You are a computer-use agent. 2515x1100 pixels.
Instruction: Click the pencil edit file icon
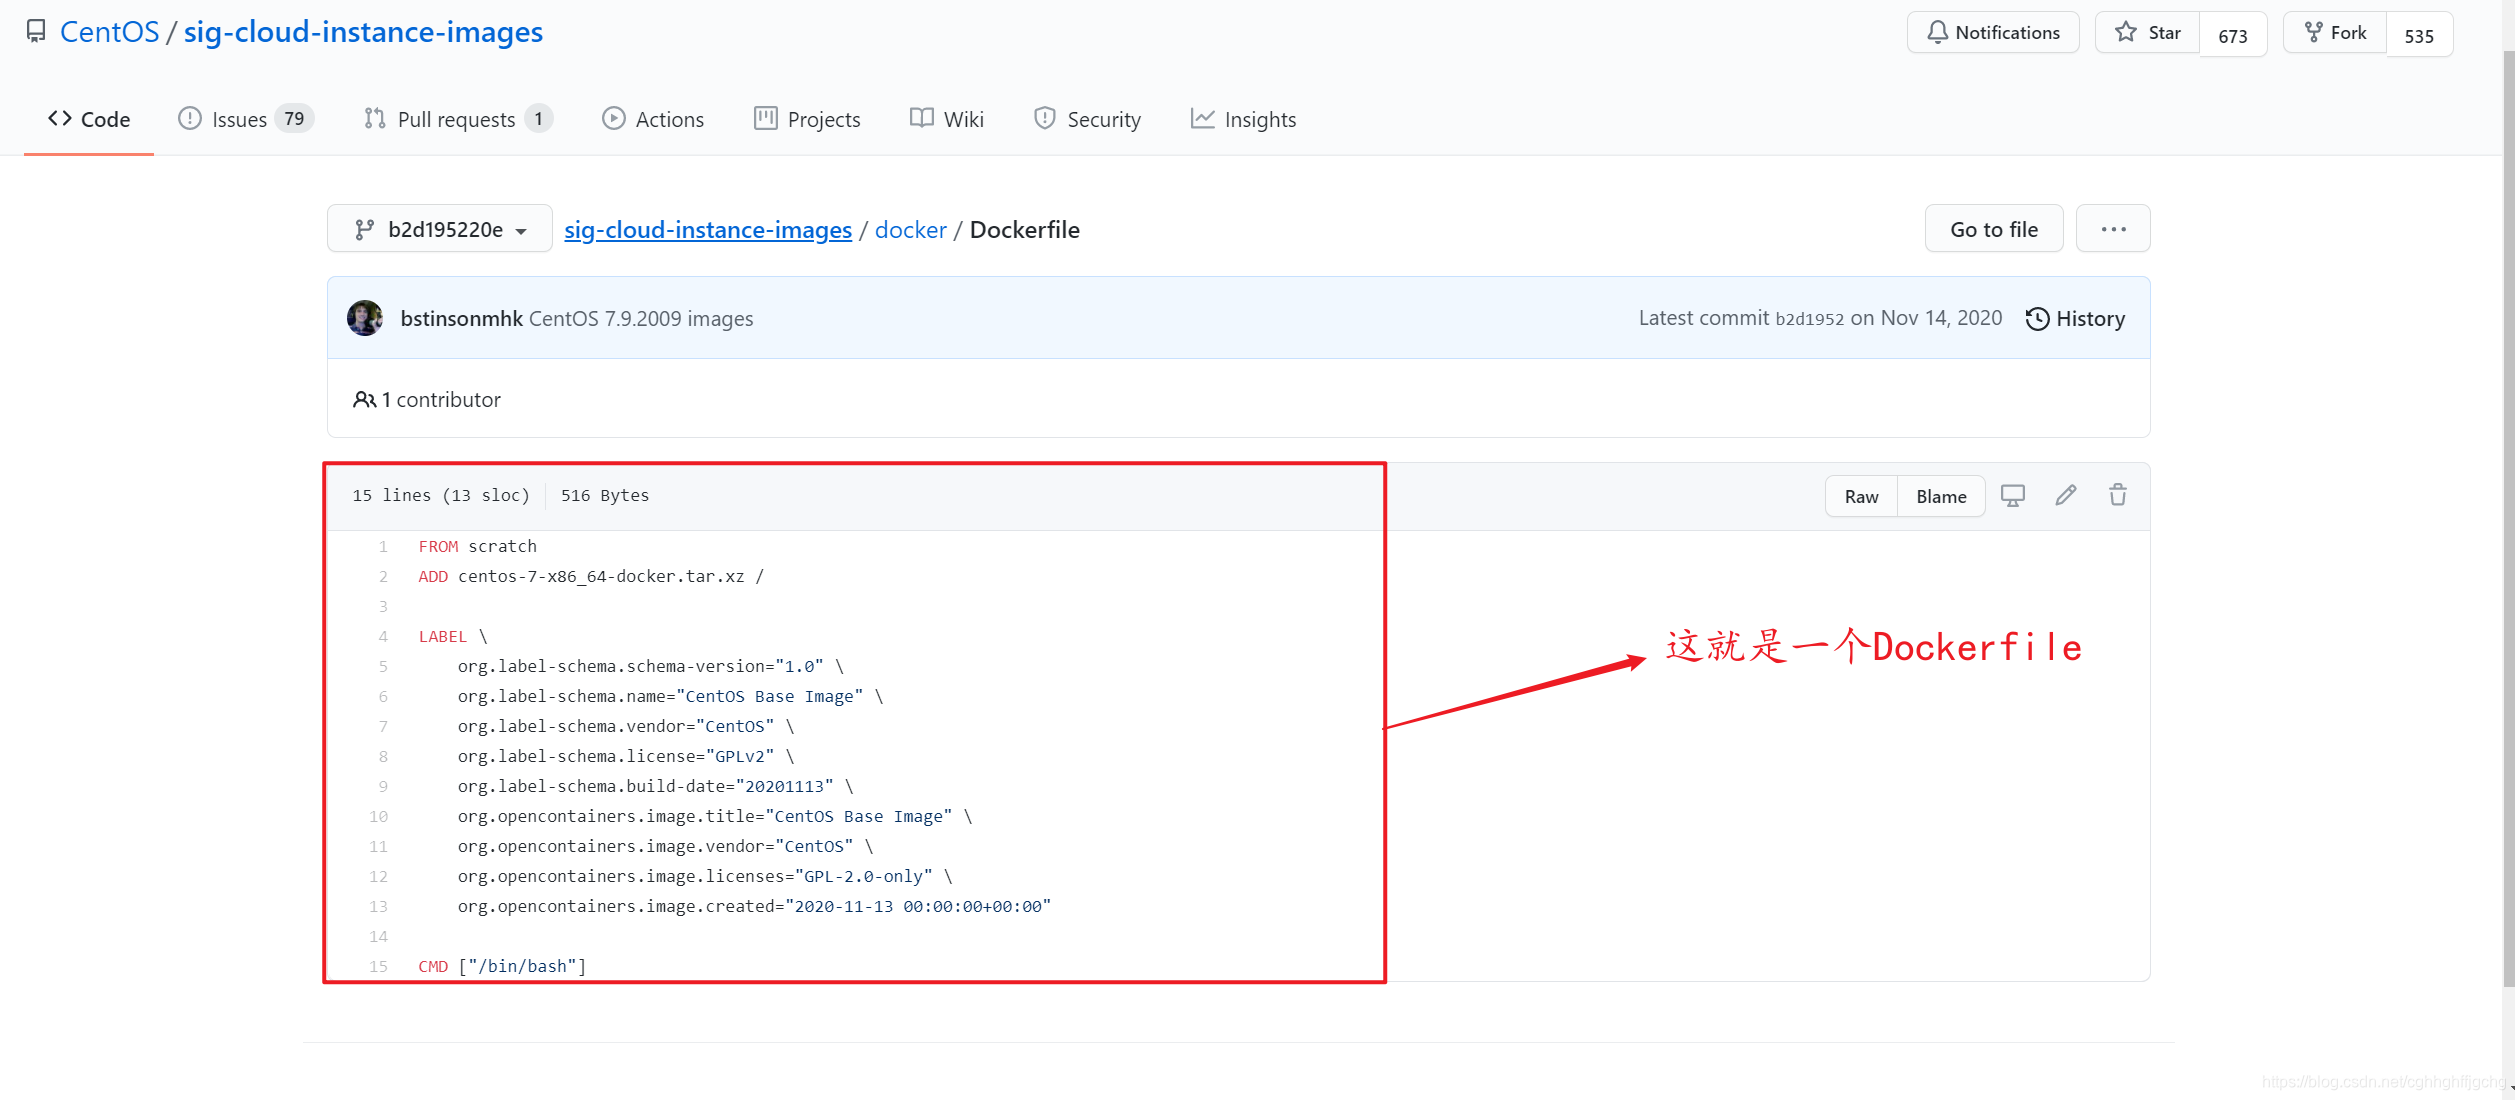(x=2066, y=496)
